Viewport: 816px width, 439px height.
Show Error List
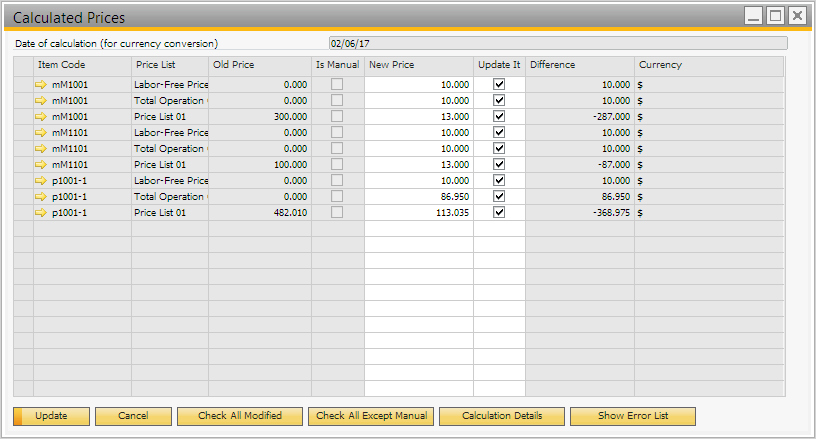point(633,416)
